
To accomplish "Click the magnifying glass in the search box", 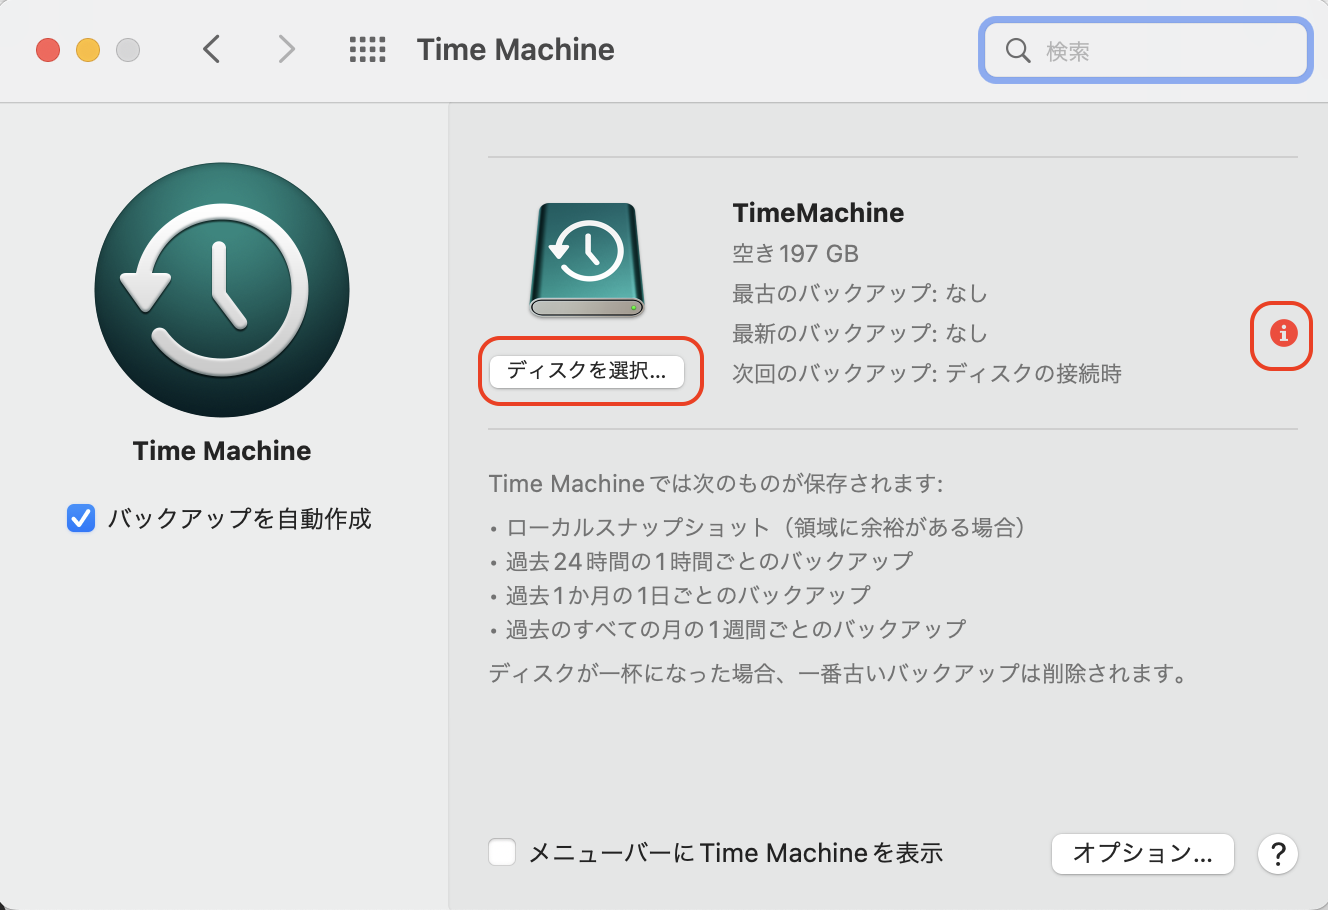I will [x=1018, y=50].
